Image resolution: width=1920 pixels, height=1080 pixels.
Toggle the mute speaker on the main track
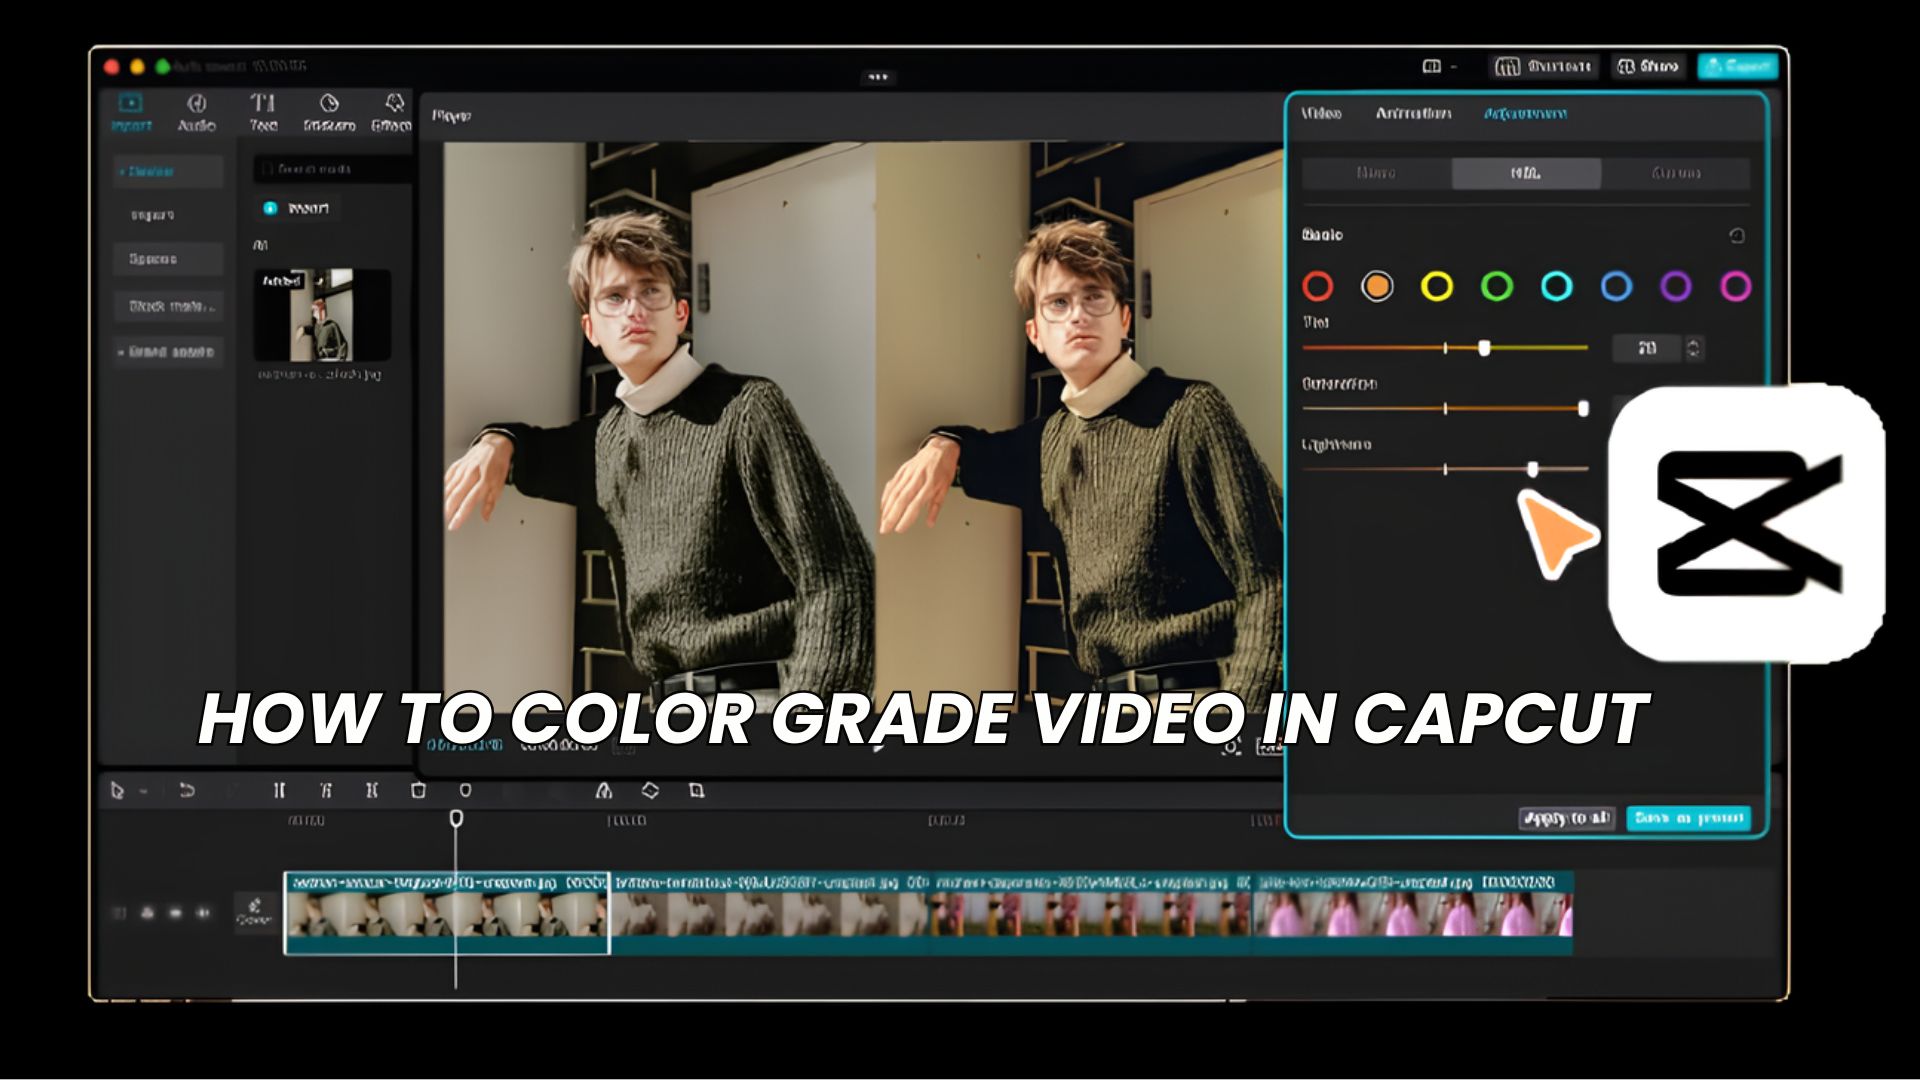[x=203, y=913]
